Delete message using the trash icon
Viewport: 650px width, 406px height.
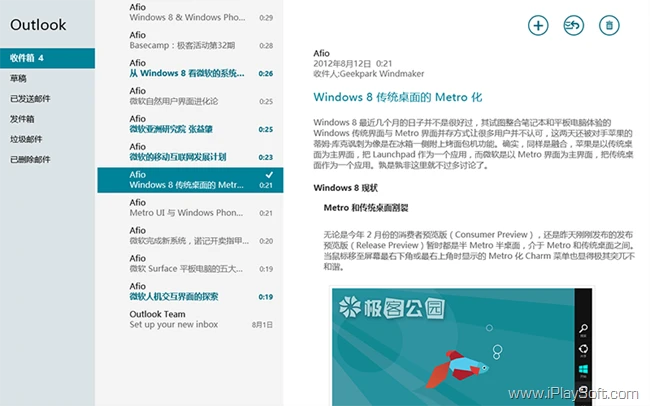pos(609,25)
